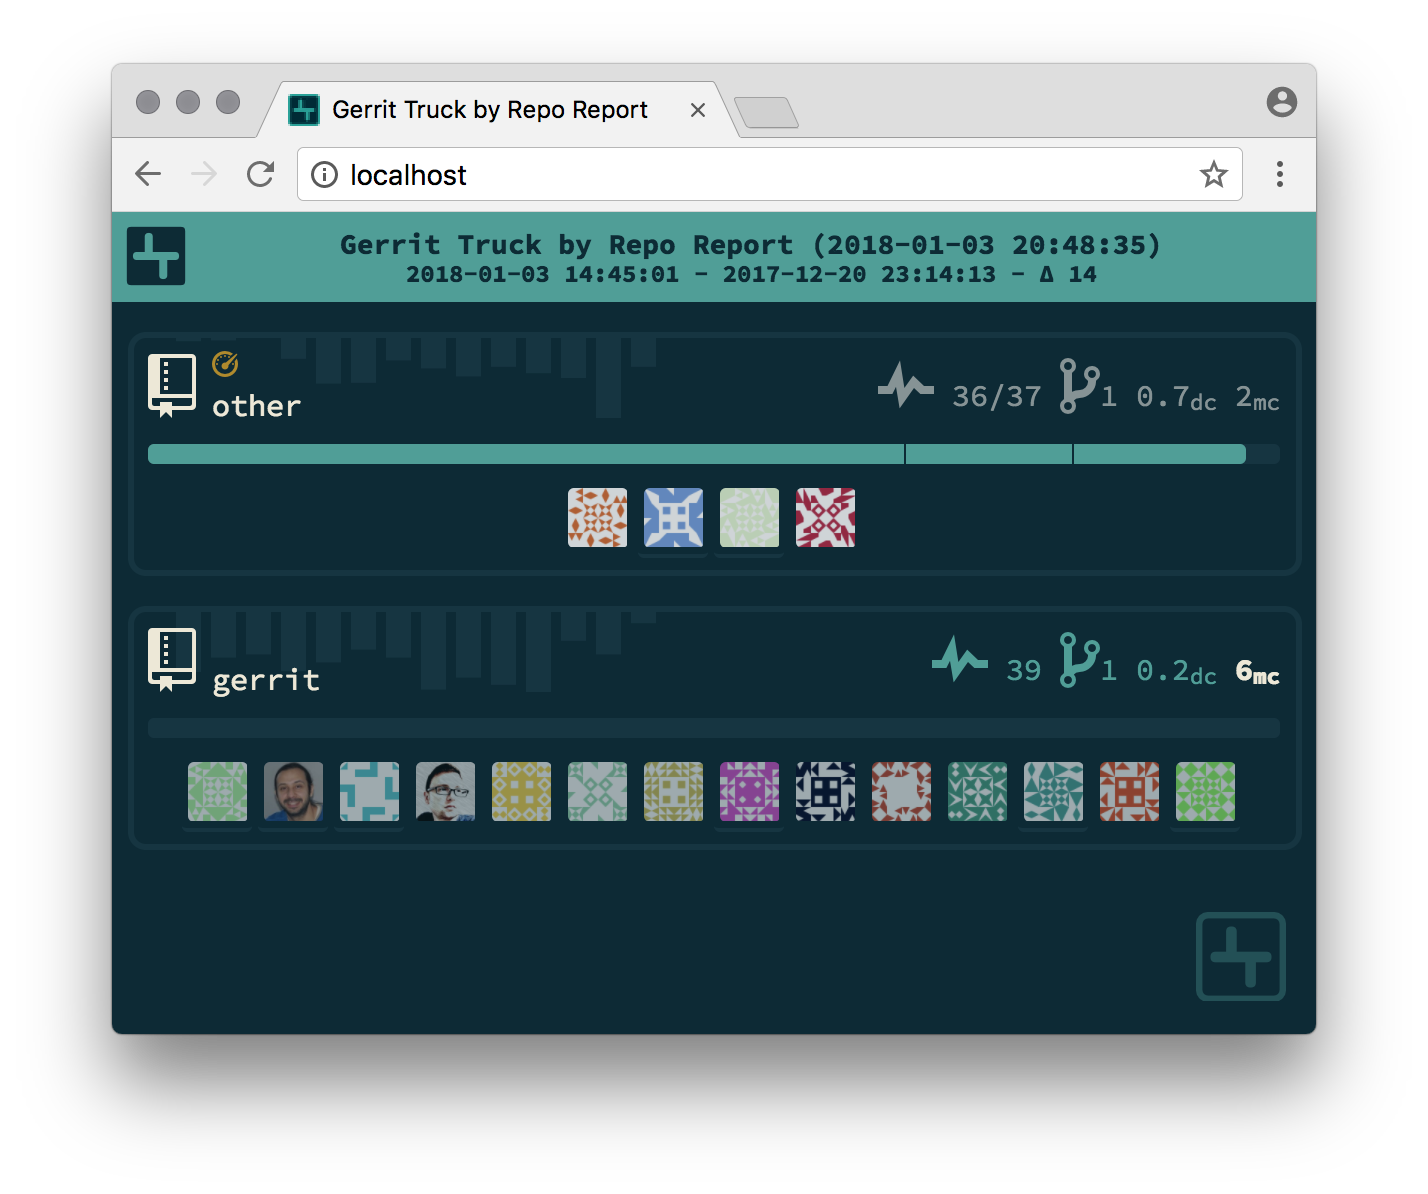Click the browser forward arrow
The image size is (1428, 1194).
(x=204, y=174)
